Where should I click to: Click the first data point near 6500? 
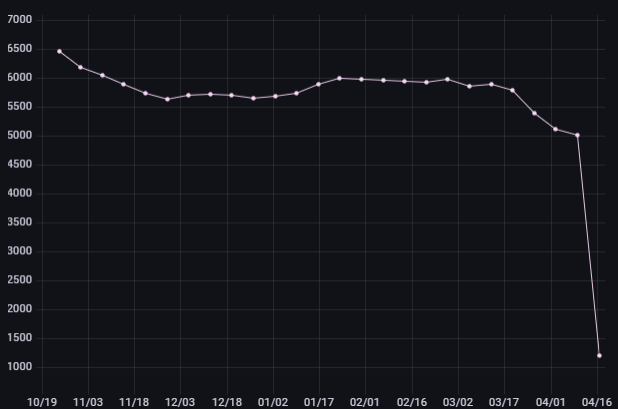(60, 52)
